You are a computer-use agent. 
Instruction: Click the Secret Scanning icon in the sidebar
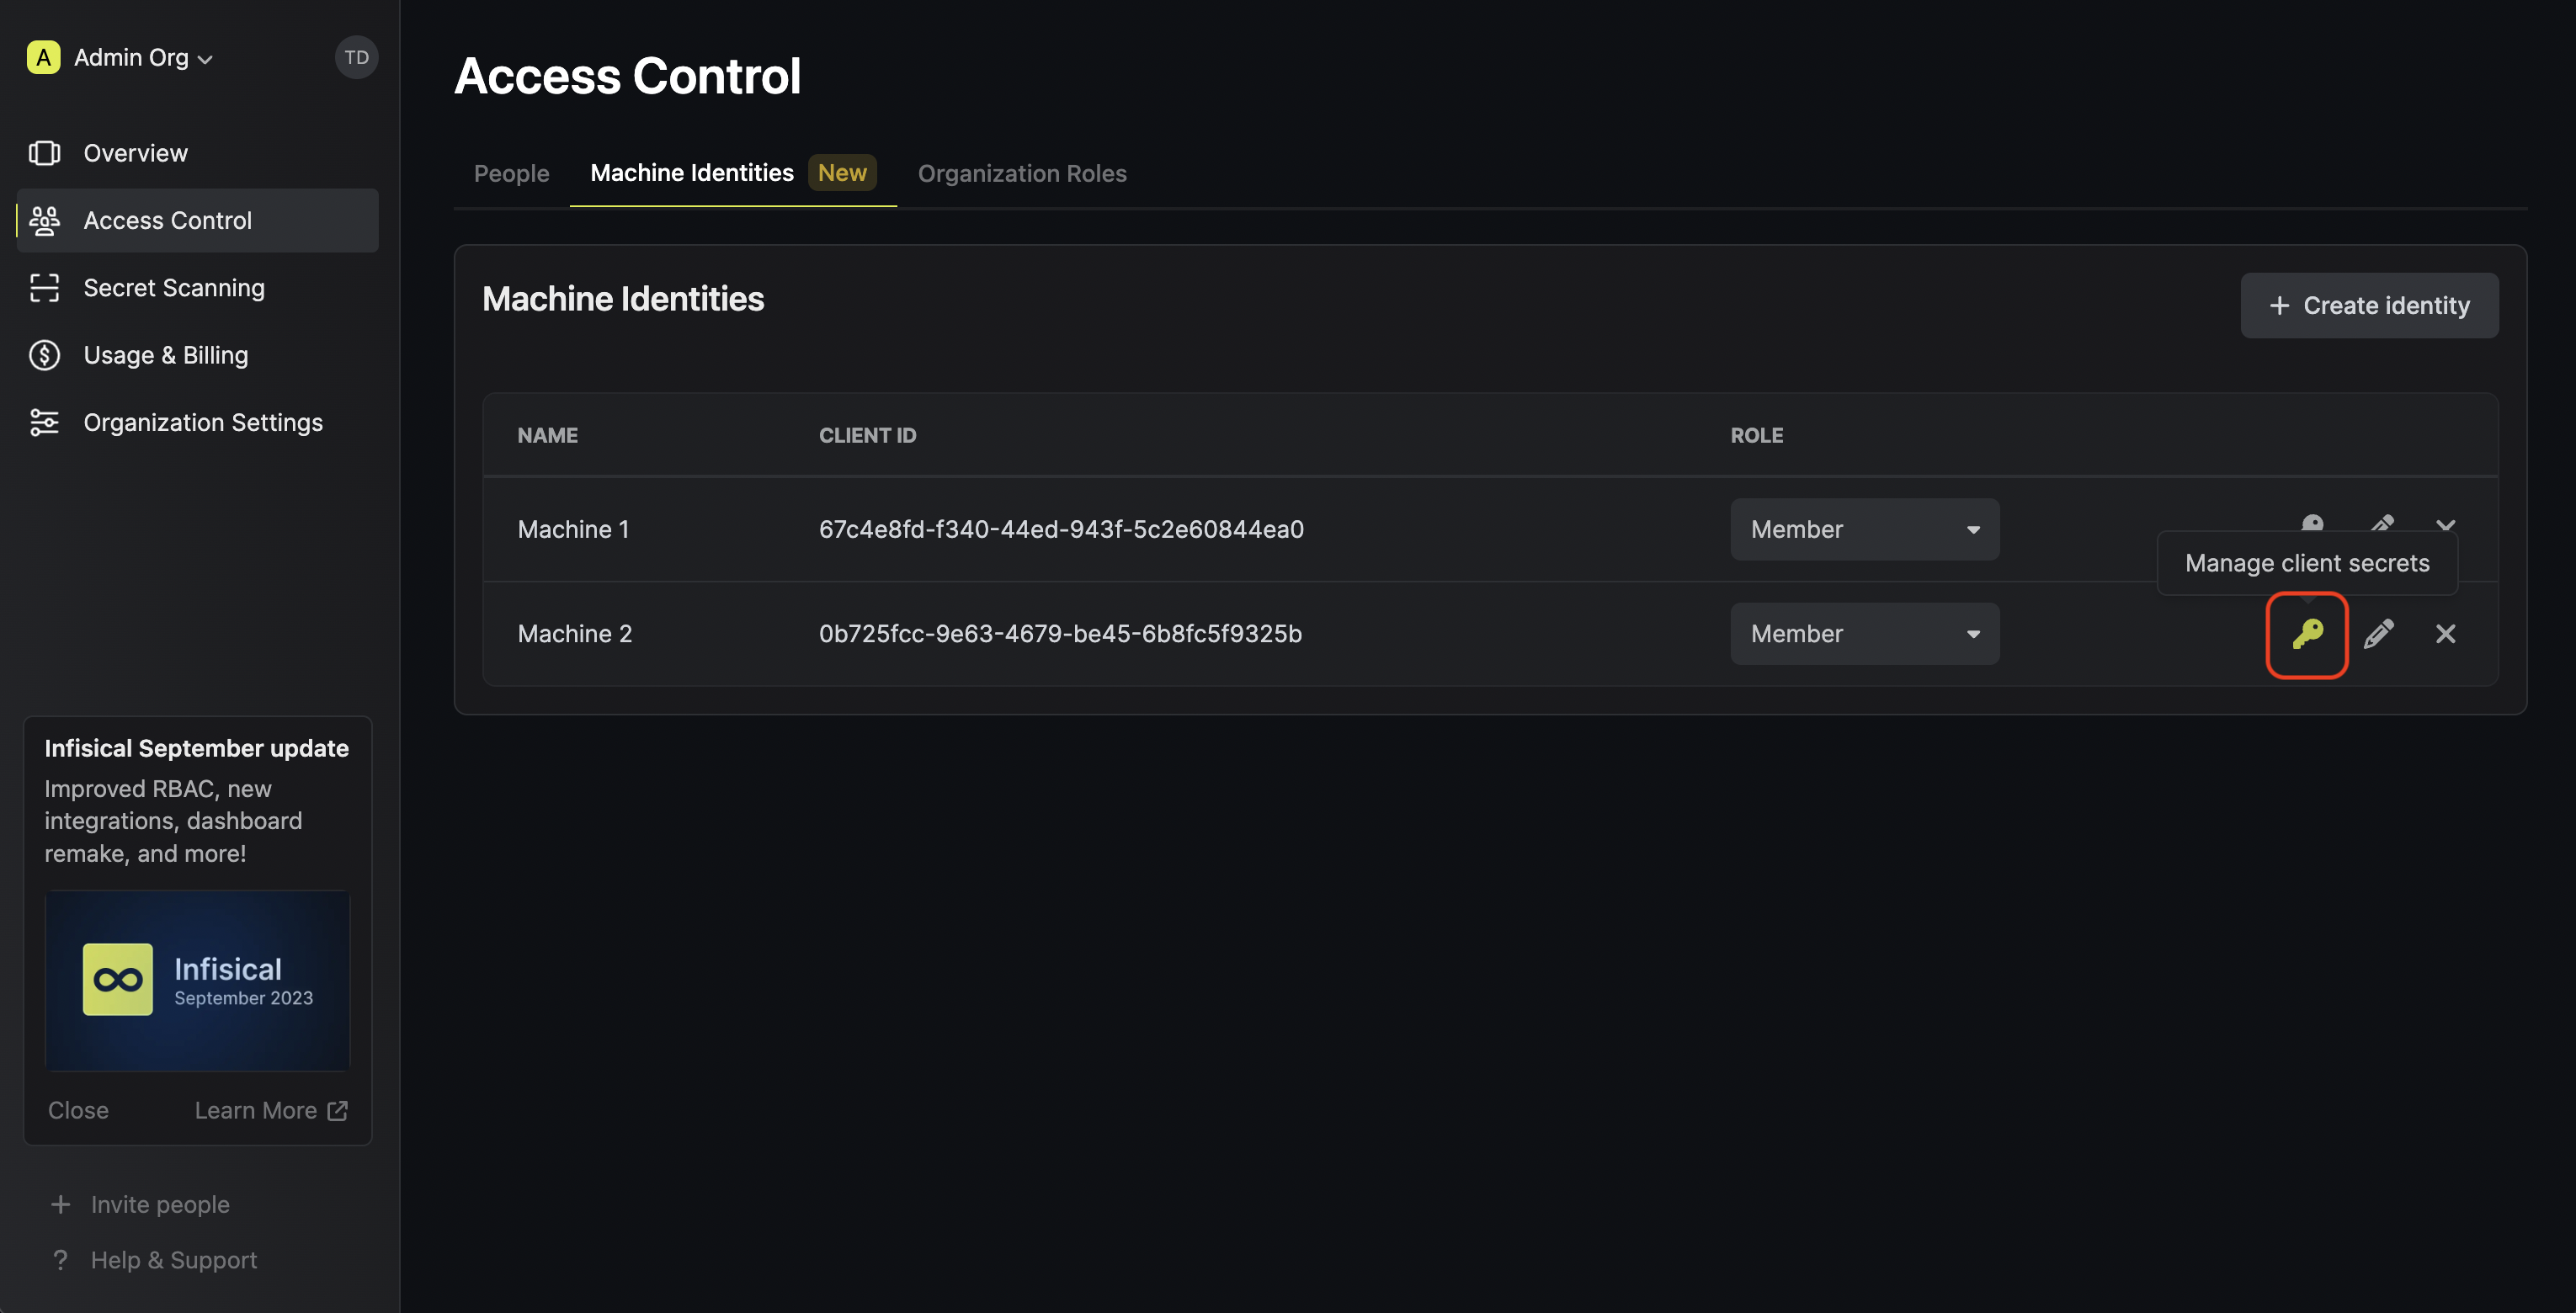(x=44, y=288)
